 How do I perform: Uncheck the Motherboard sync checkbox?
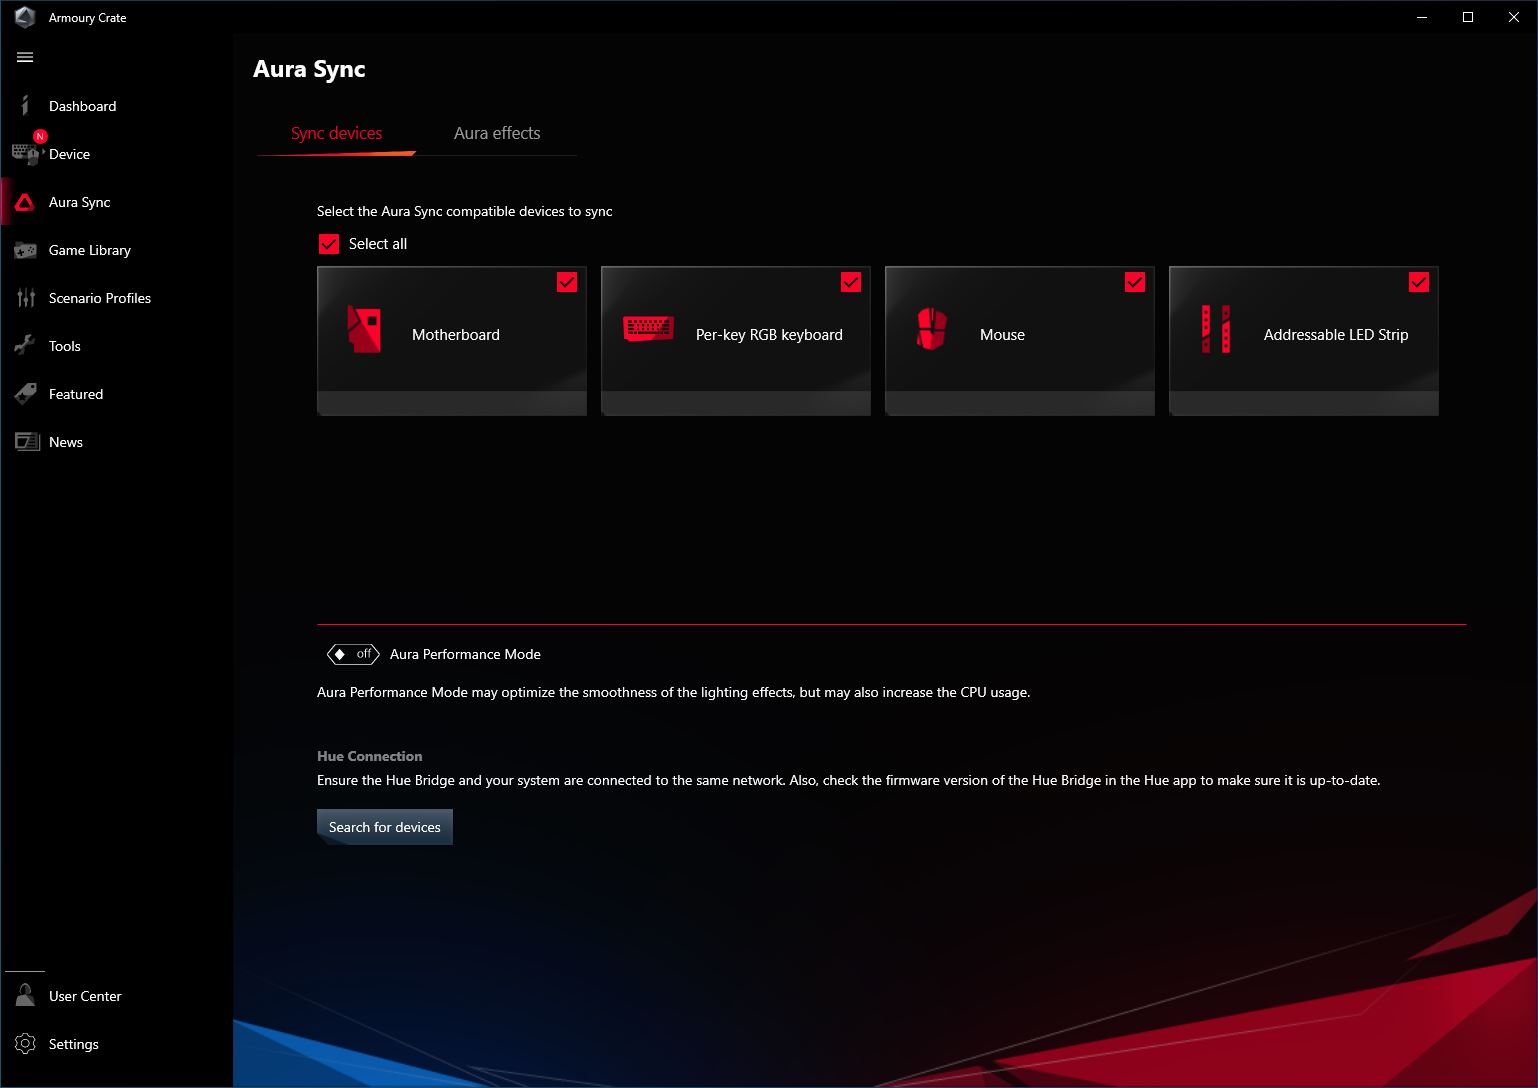click(x=567, y=282)
